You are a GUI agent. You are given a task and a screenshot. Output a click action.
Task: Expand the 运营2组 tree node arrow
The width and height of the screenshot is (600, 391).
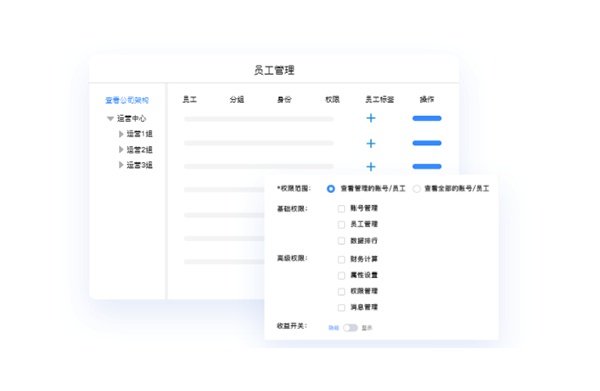[121, 150]
